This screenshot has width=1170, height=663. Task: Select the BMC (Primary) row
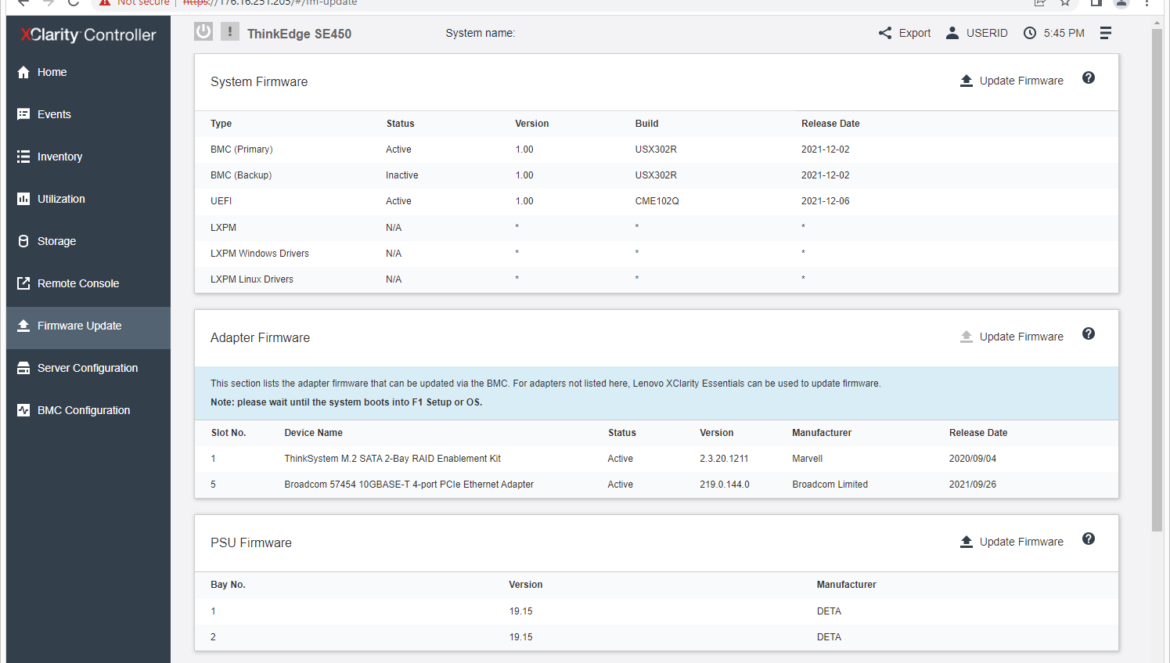pyautogui.click(x=657, y=149)
